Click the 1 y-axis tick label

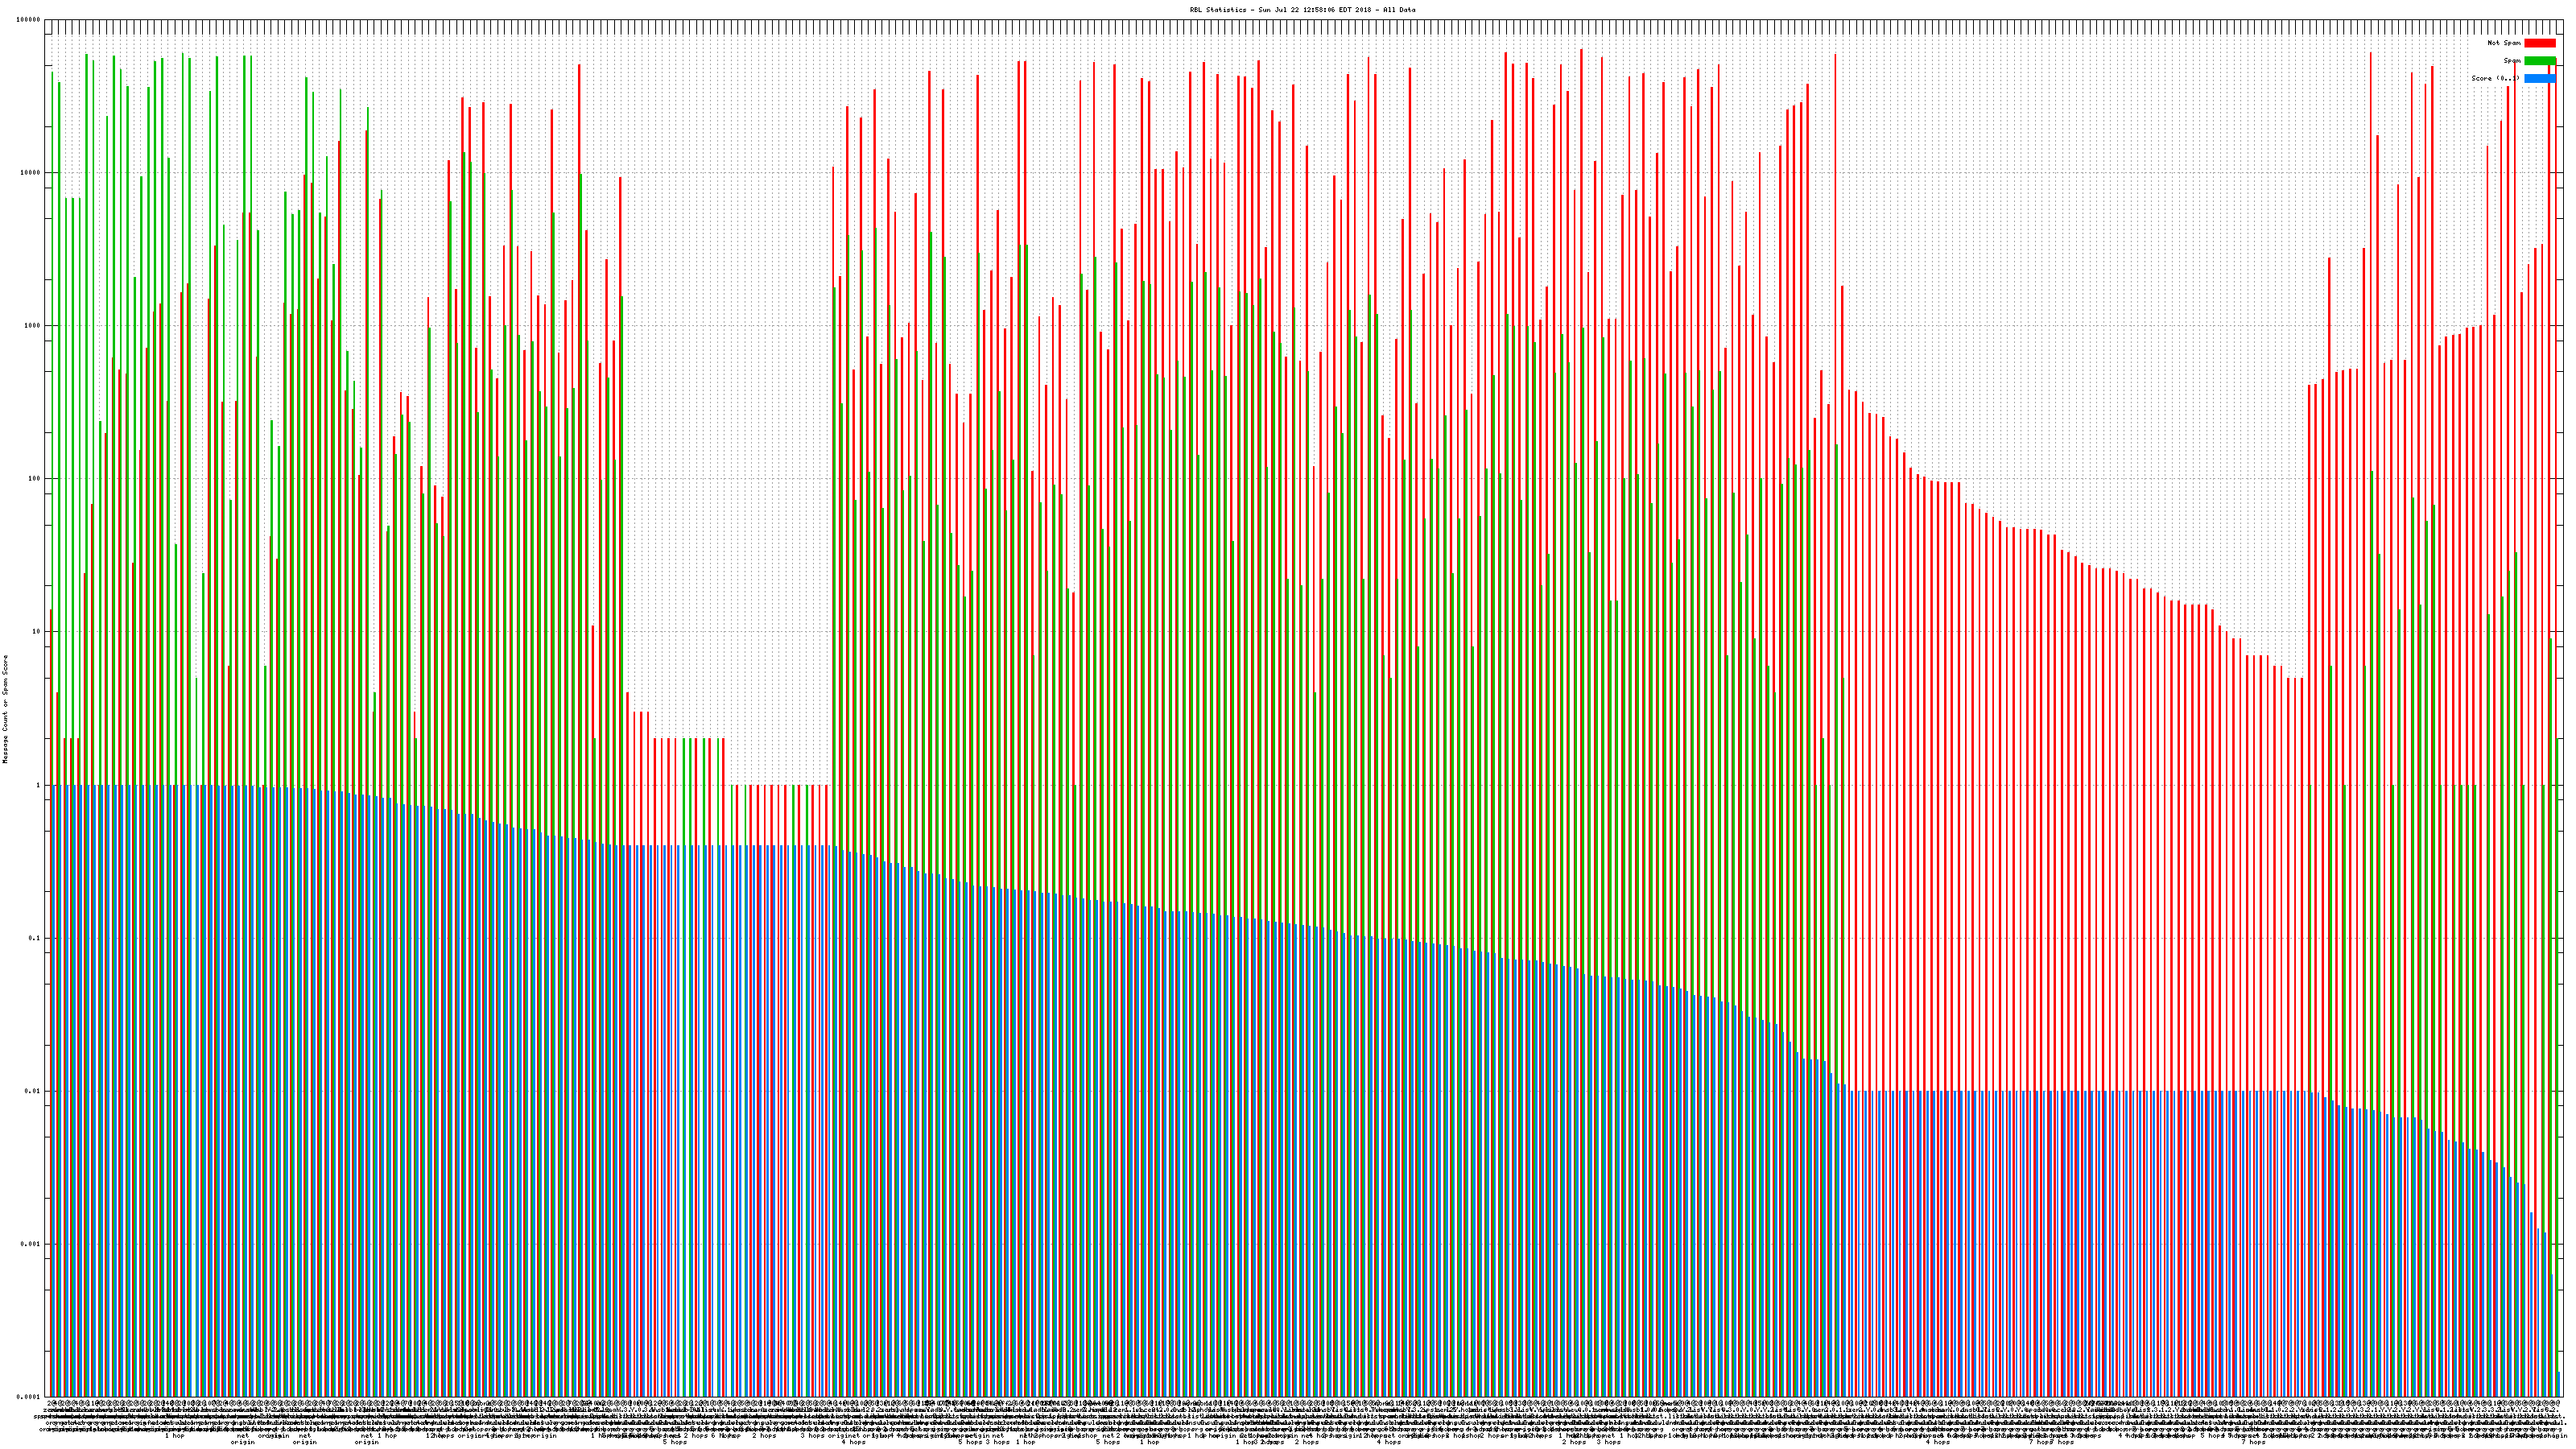pos(39,785)
